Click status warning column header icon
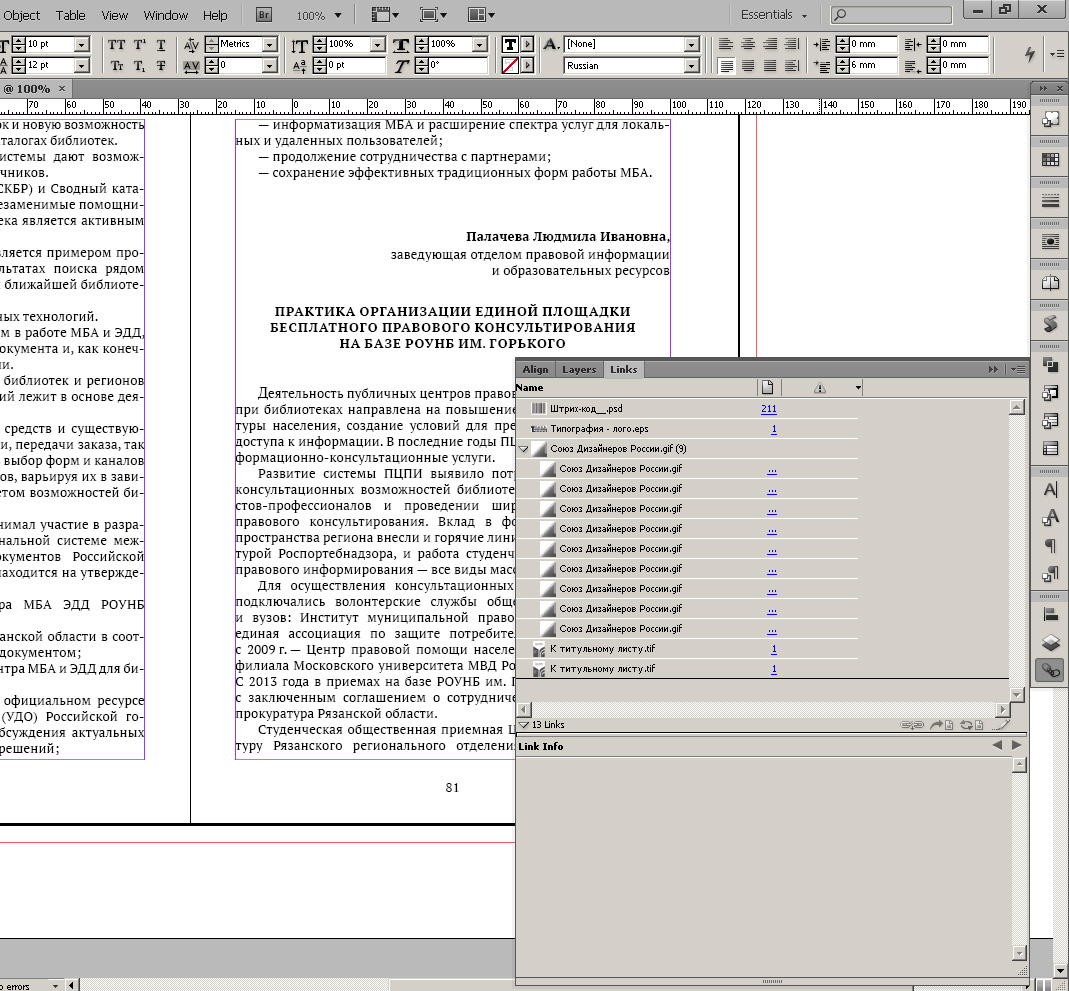1069x991 pixels. click(x=819, y=388)
